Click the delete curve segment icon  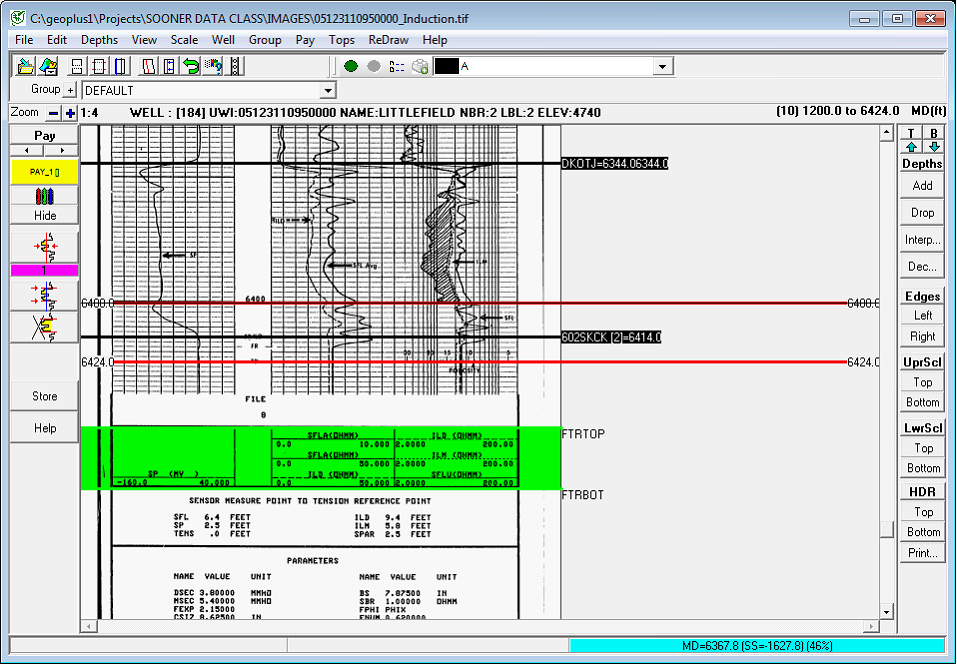[x=44, y=324]
